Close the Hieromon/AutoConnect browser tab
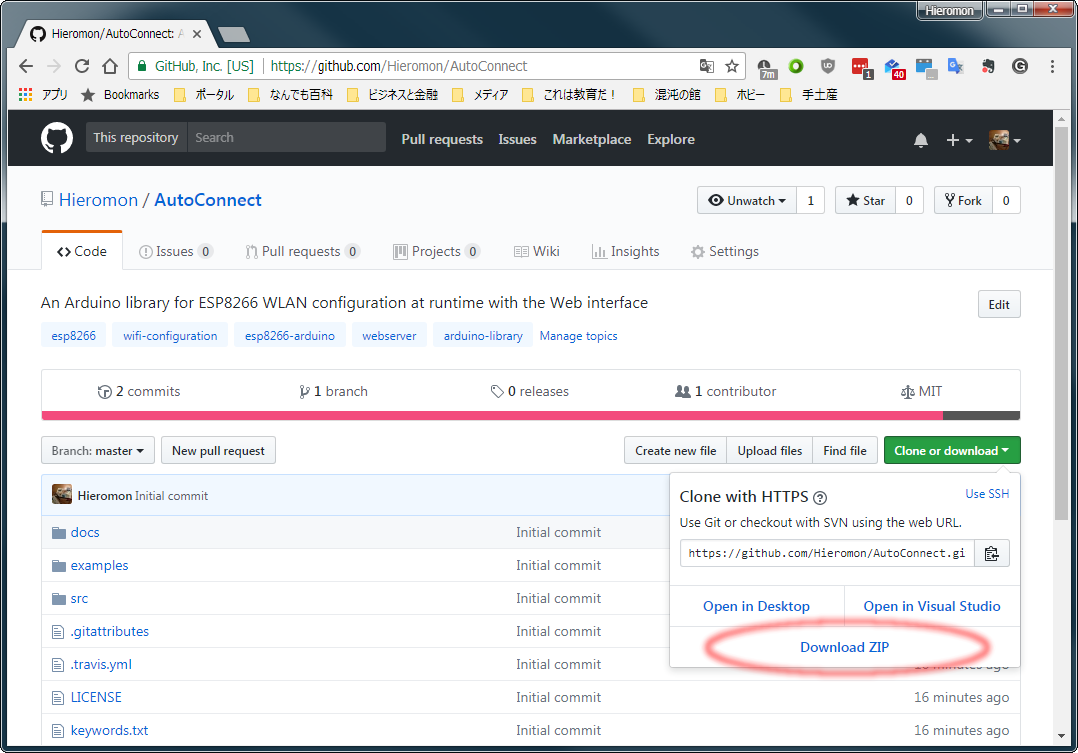Screen dimensions: 1078x753 197,34
